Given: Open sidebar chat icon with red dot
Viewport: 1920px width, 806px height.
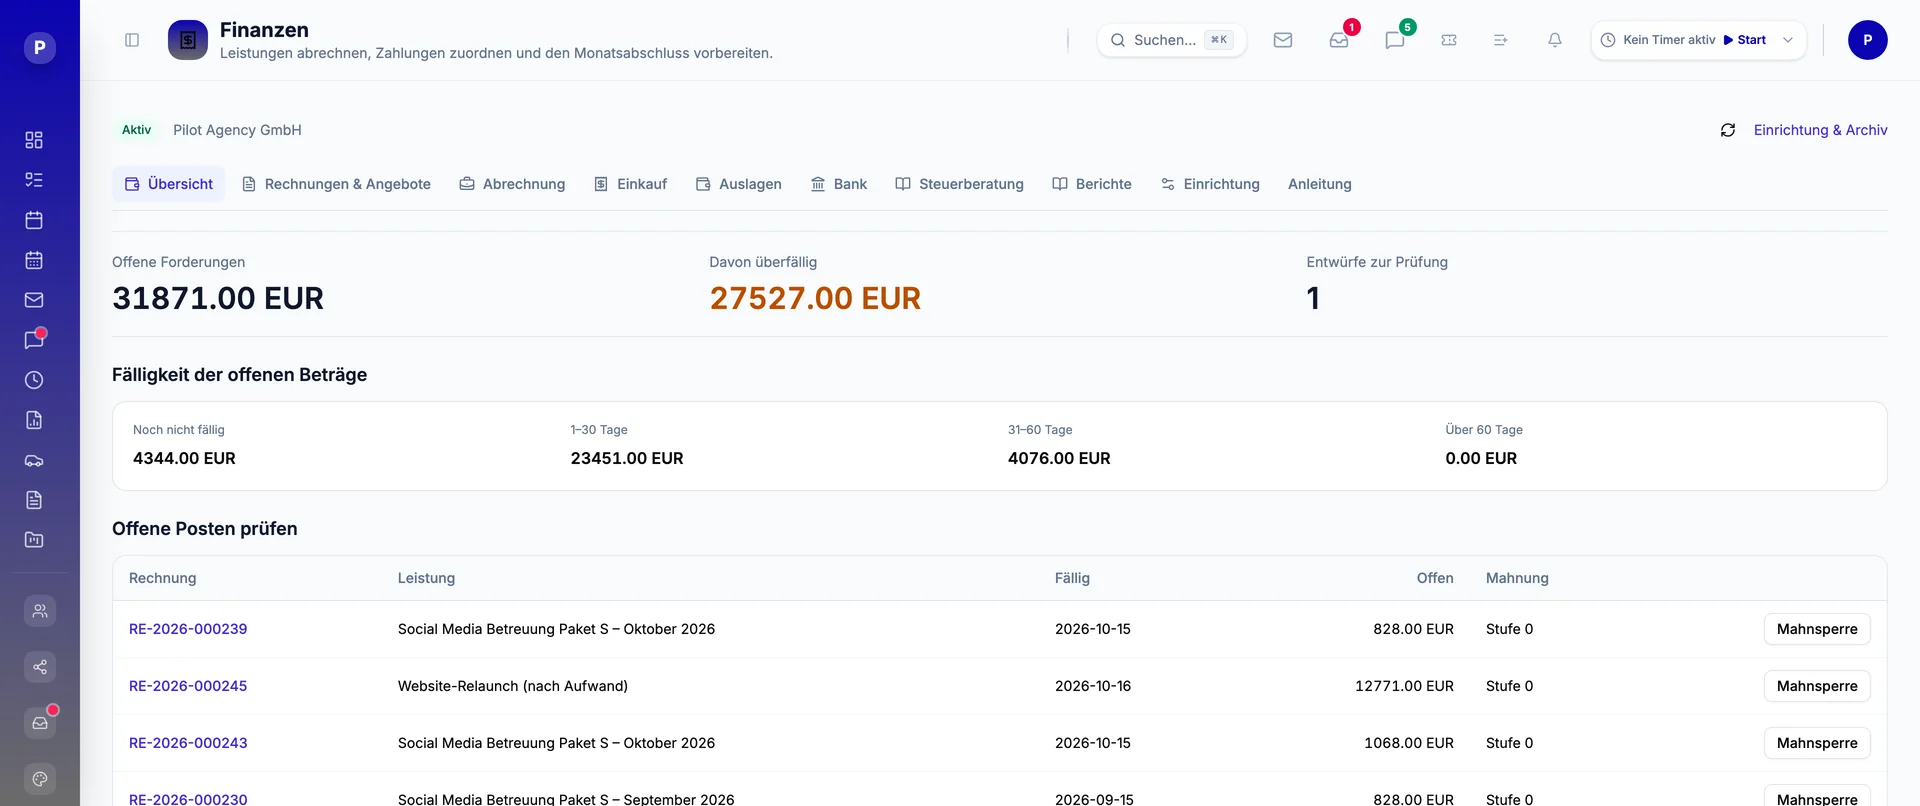Looking at the screenshot, I should (34, 340).
